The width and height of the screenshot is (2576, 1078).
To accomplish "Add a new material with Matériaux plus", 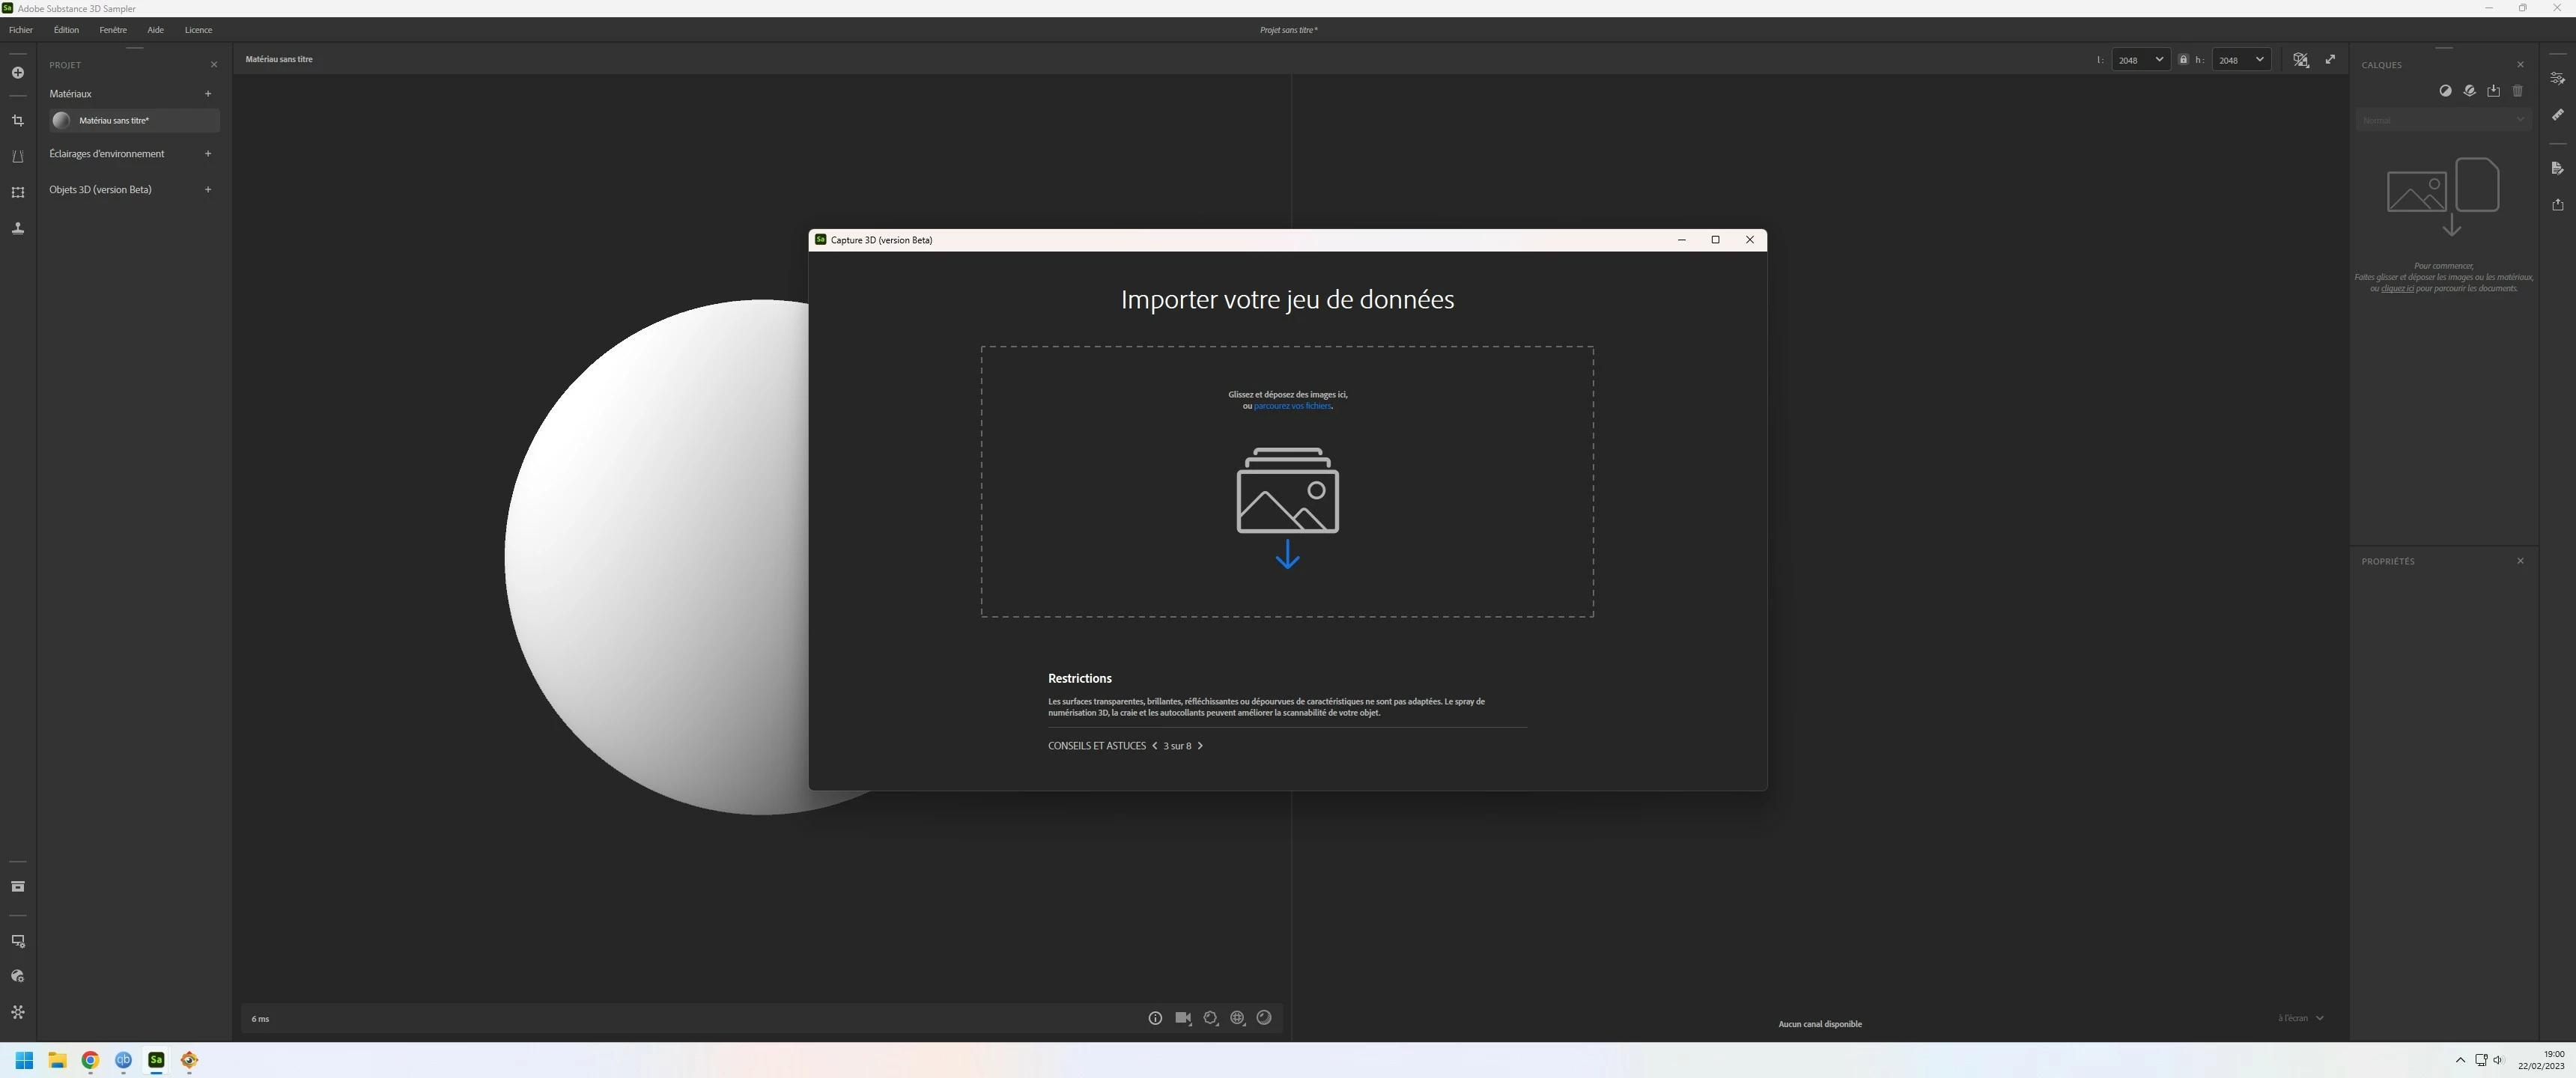I will [208, 94].
